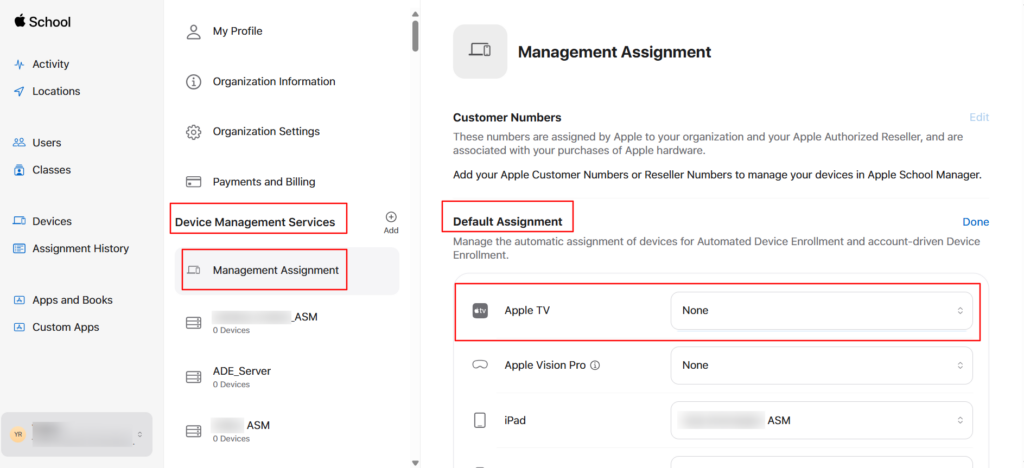Viewport: 1024px width, 468px height.
Task: Click the Default Assignment heading
Action: coord(507,222)
